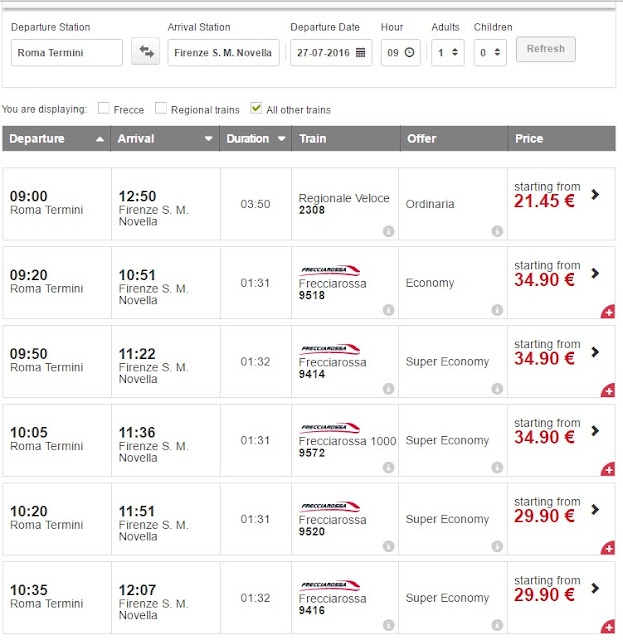Open 21.45 € price arrow for Regionale
623x640 pixels.
pos(596,195)
